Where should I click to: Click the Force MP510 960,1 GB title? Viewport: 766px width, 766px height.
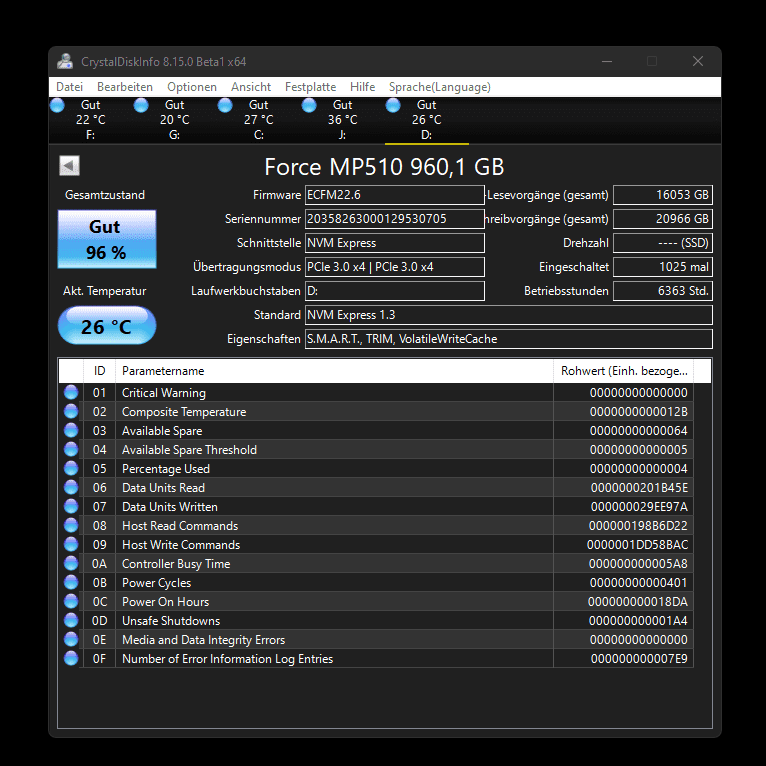(384, 167)
